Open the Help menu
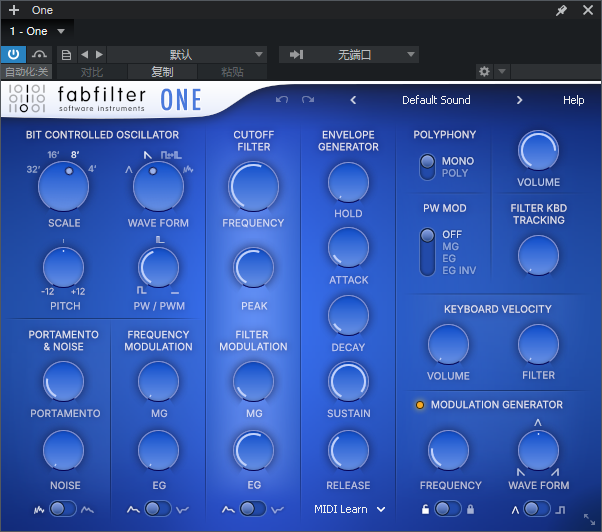Screen dimensions: 602x532 coord(574,100)
